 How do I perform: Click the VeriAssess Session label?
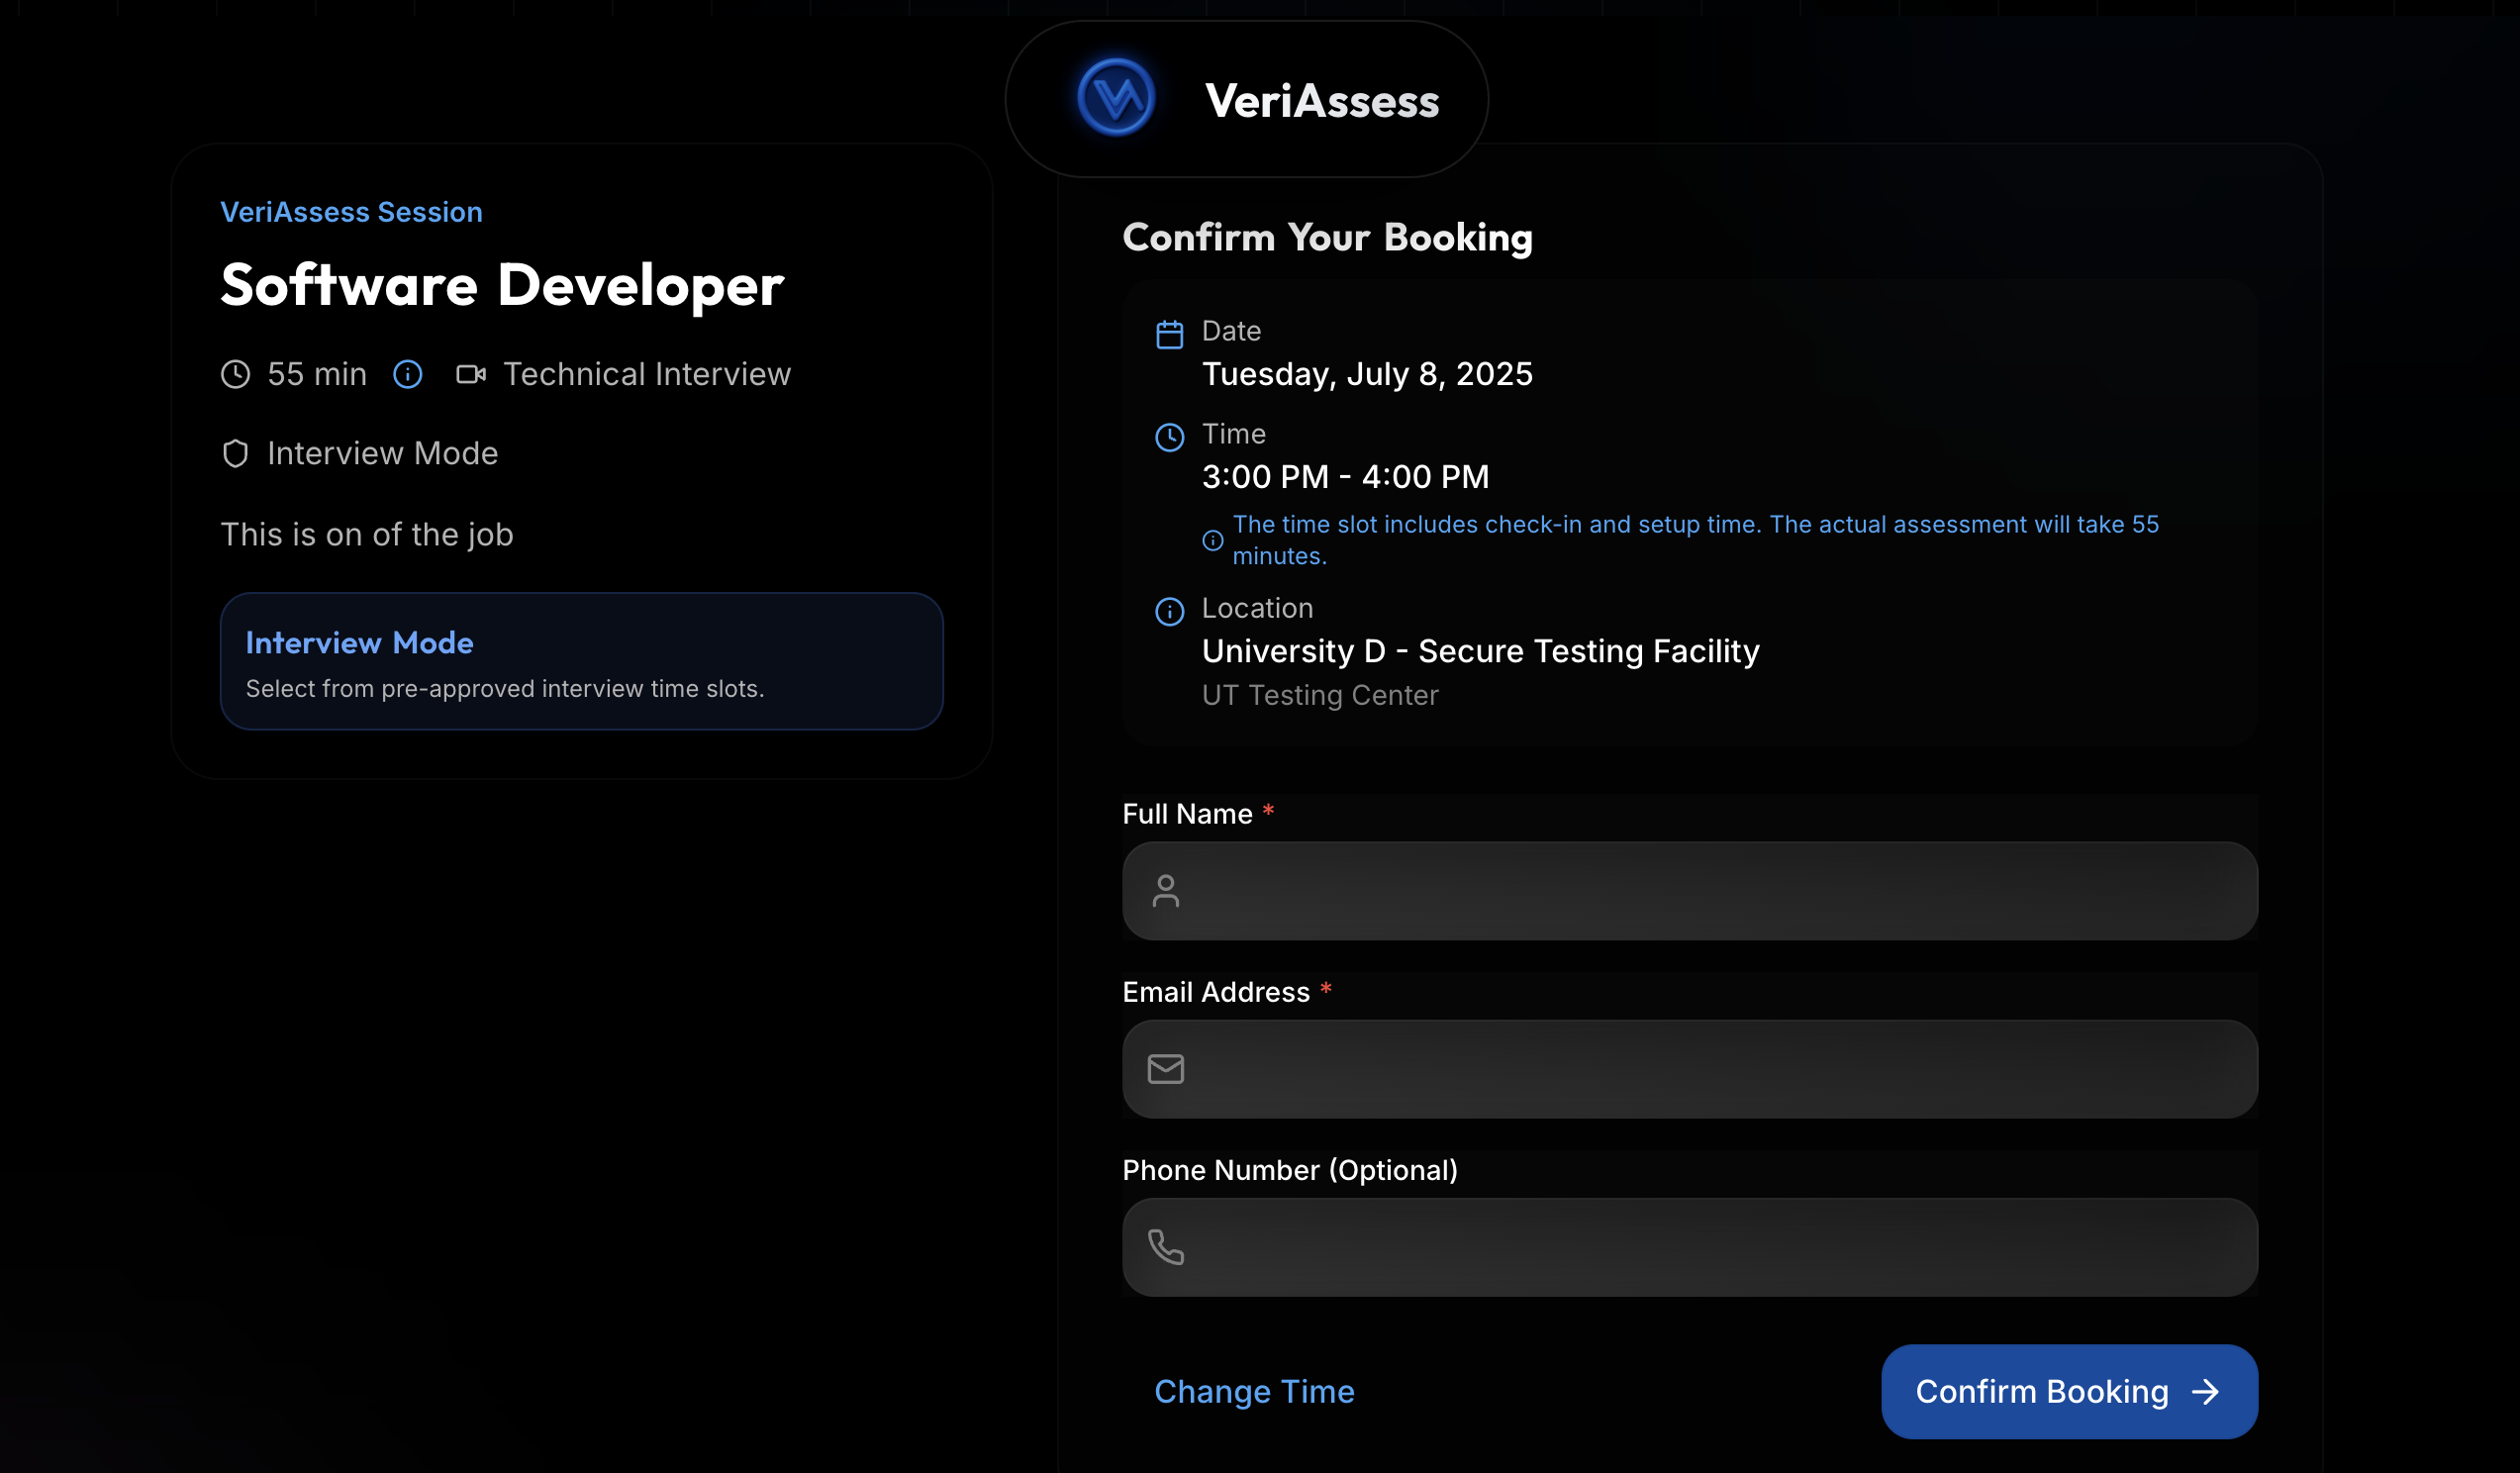point(351,212)
